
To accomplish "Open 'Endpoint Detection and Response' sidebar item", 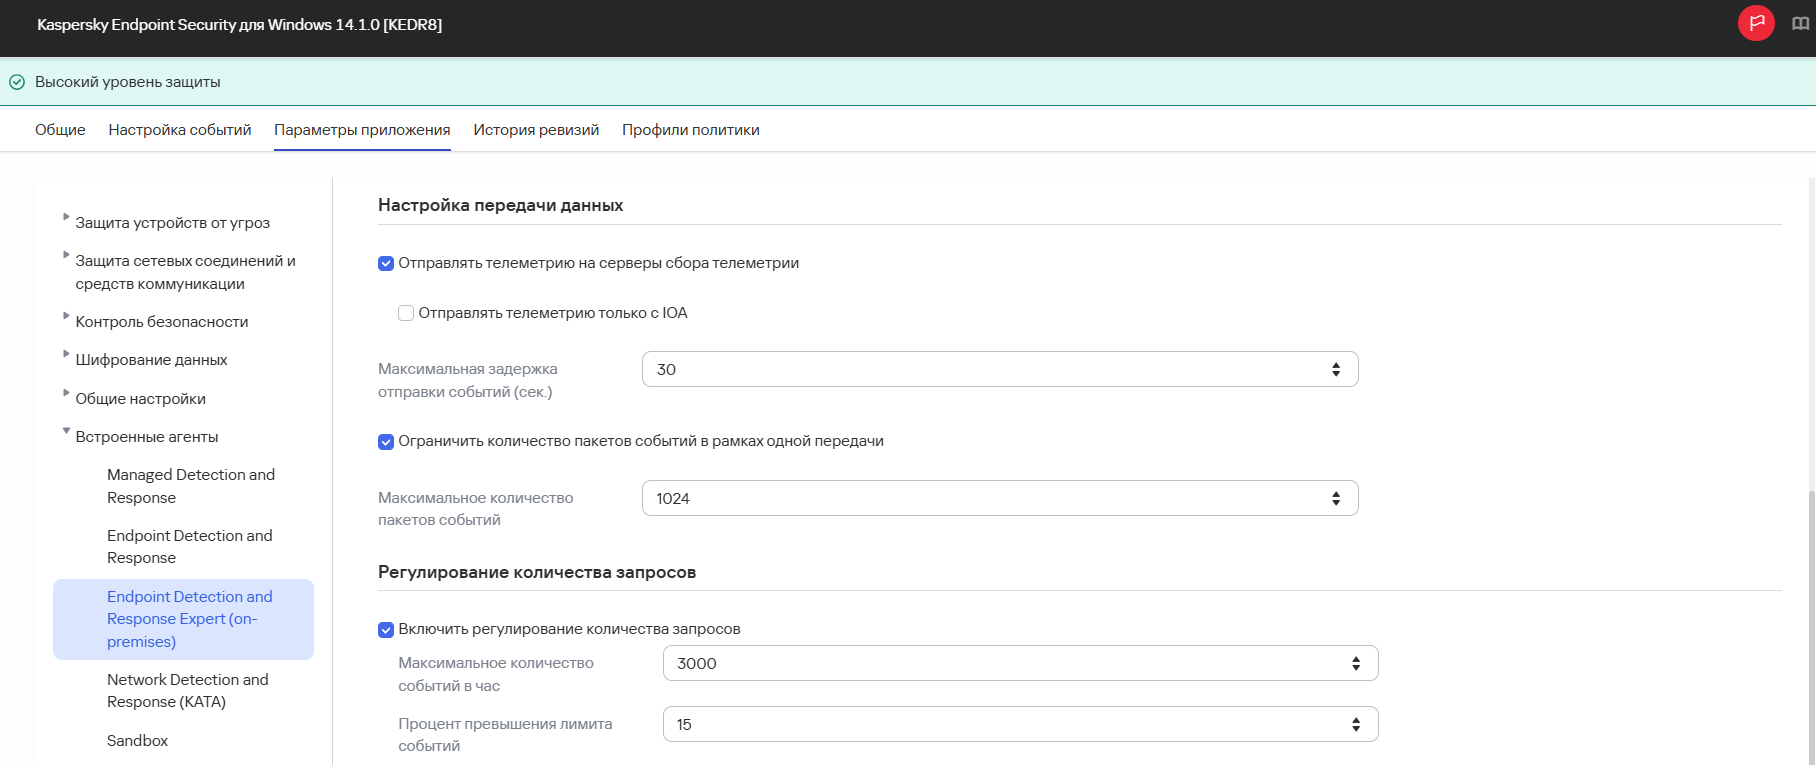I will pyautogui.click(x=190, y=547).
